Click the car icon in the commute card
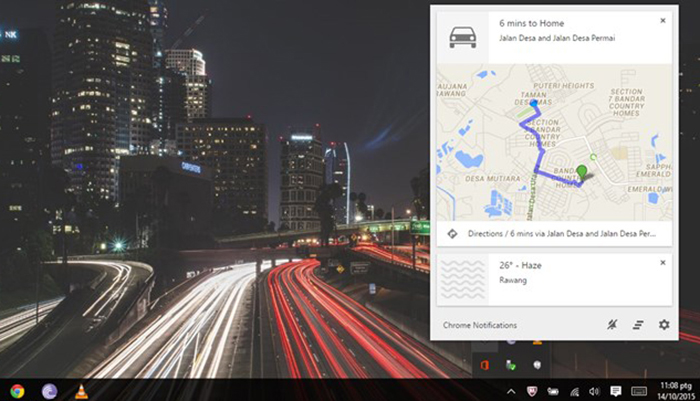The image size is (700, 401). point(463,38)
